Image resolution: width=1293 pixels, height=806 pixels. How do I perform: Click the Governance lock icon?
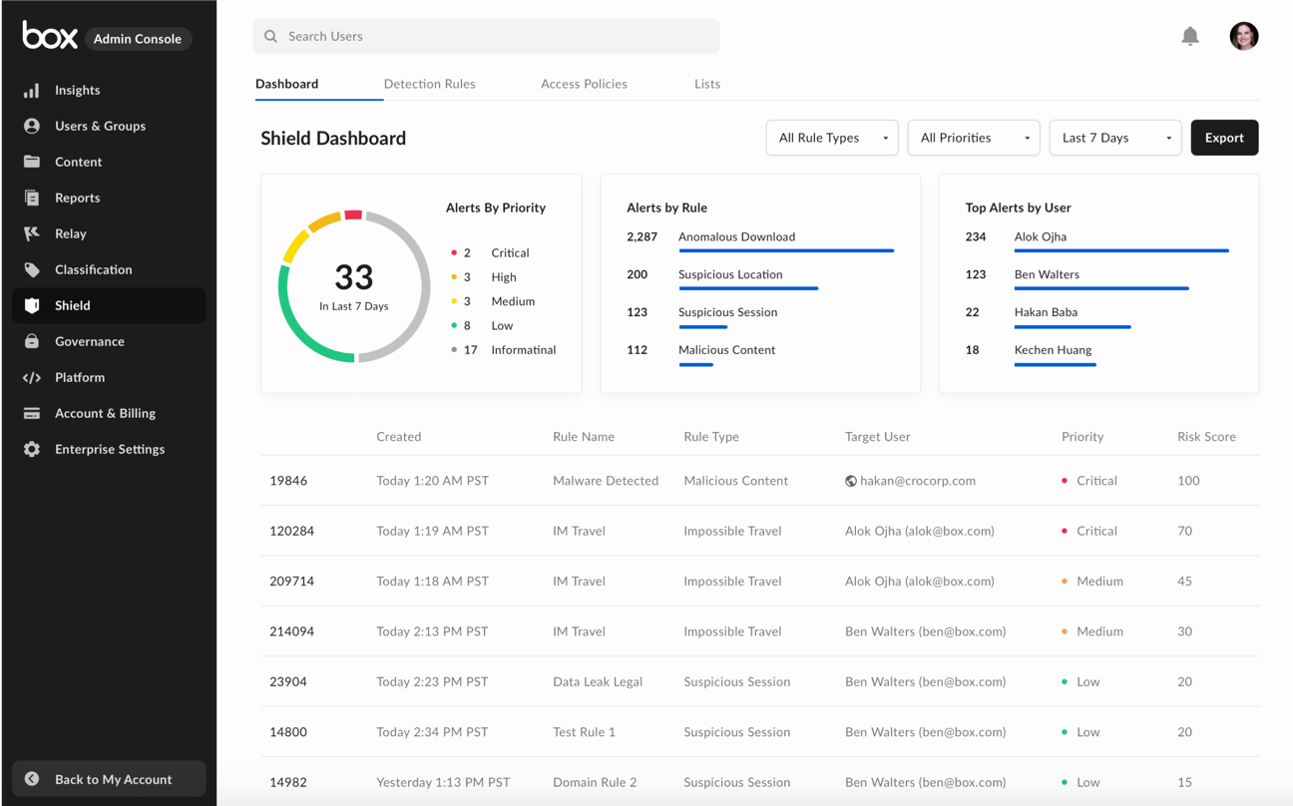(x=32, y=342)
